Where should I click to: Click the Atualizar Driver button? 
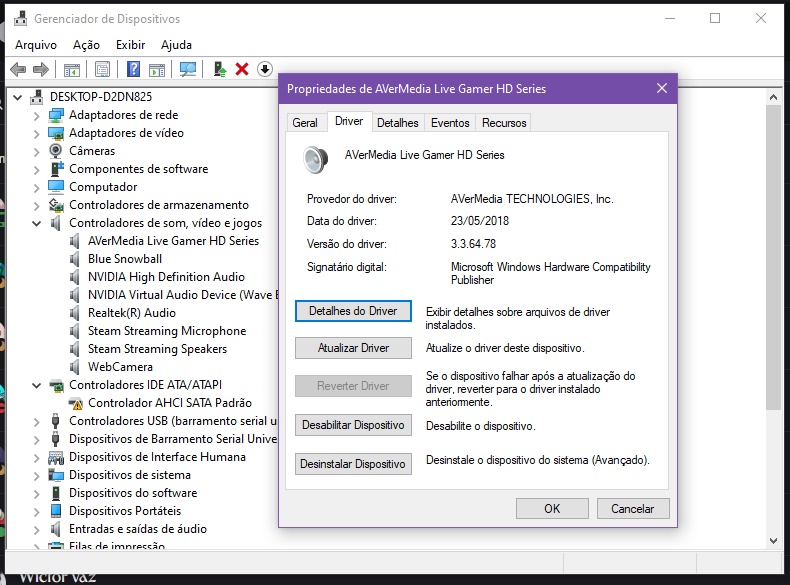(353, 348)
